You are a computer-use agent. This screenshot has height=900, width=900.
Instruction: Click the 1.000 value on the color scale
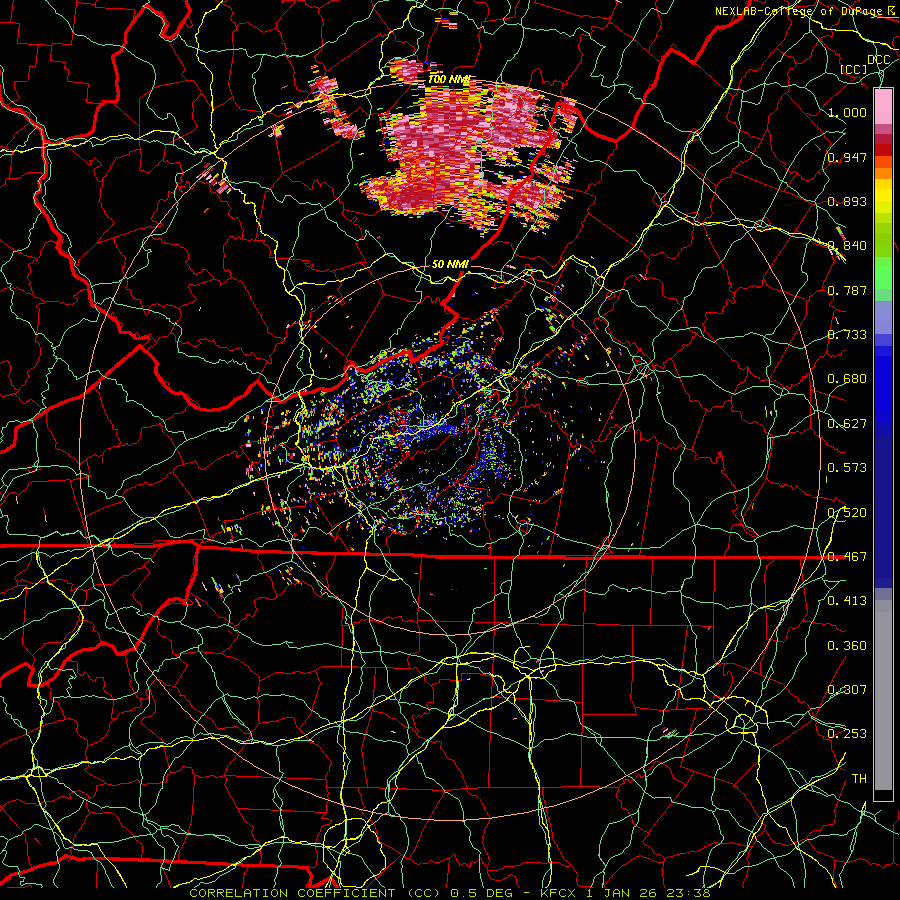click(x=847, y=112)
